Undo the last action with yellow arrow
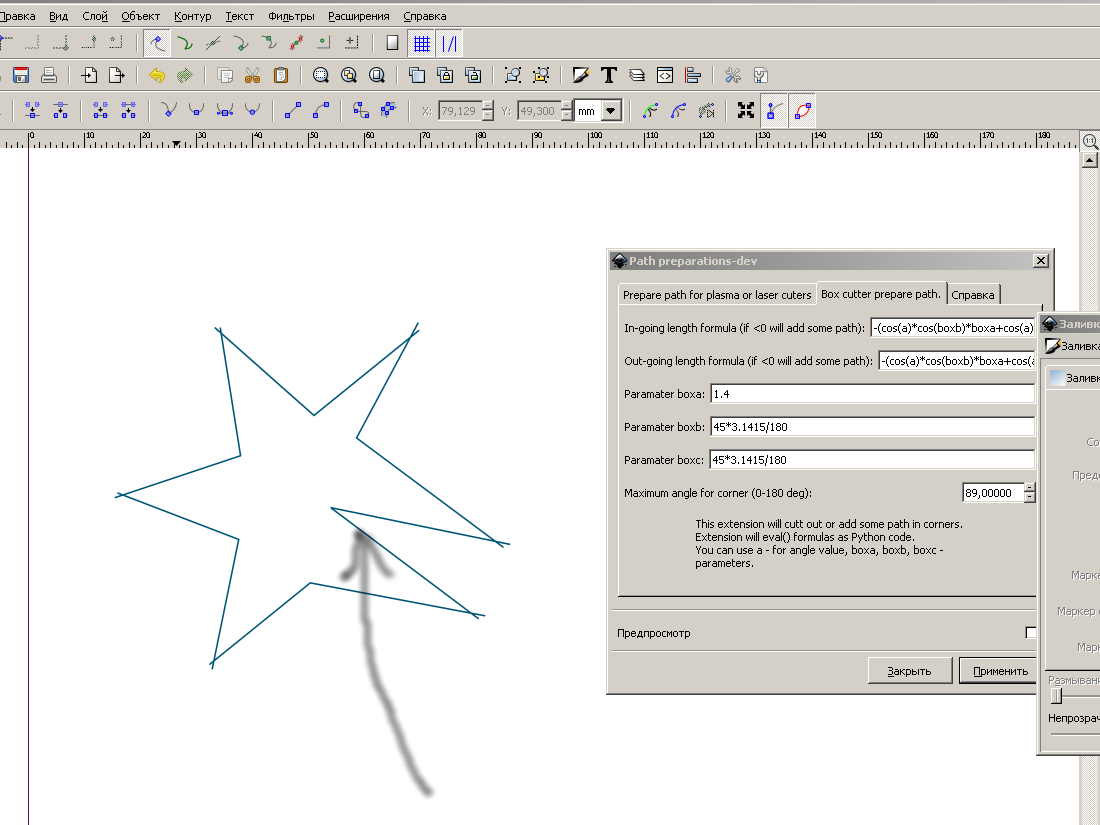Viewport: 1100px width, 825px height. coord(156,75)
